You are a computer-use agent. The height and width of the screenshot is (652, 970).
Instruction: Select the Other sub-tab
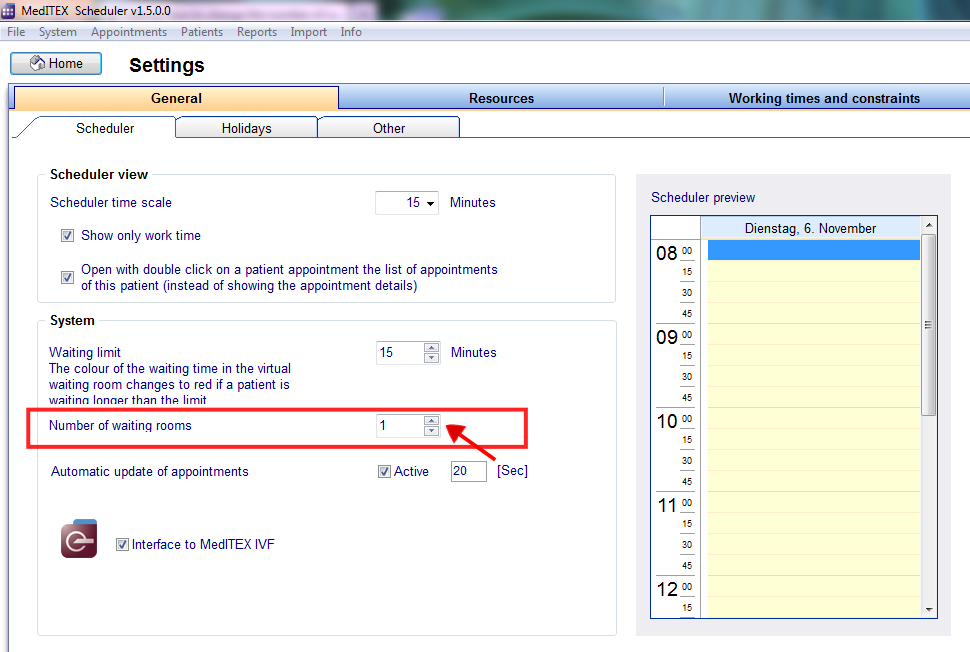pyautogui.click(x=388, y=128)
